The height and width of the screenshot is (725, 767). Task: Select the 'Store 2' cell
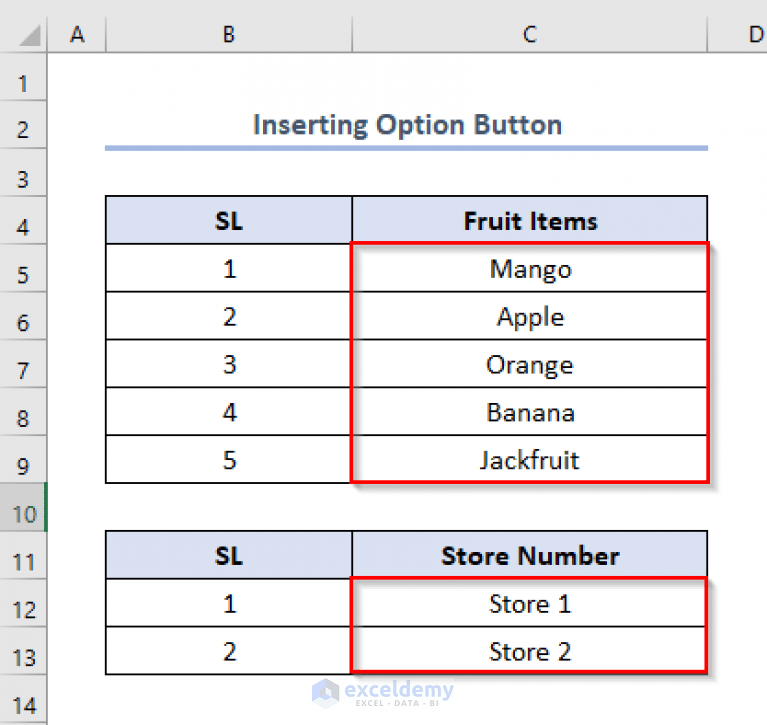[530, 652]
